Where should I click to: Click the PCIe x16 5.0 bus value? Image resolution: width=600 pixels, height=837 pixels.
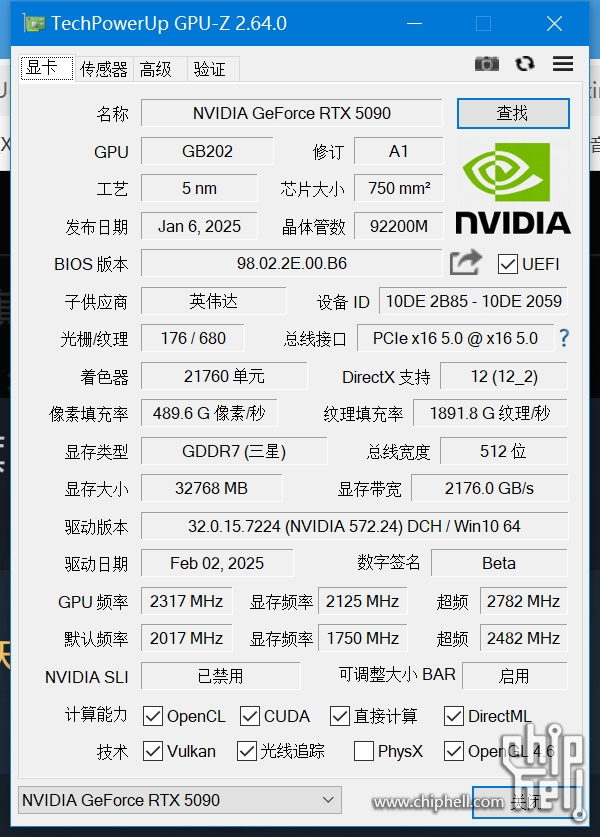click(455, 338)
